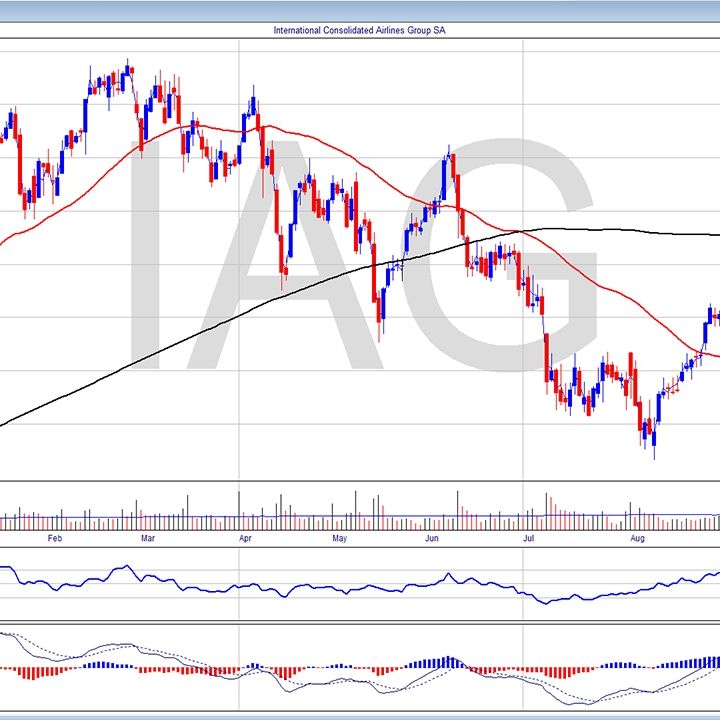Select the blue oscillator line below volume
Viewport: 720px width, 720px height.
[x=300, y=586]
